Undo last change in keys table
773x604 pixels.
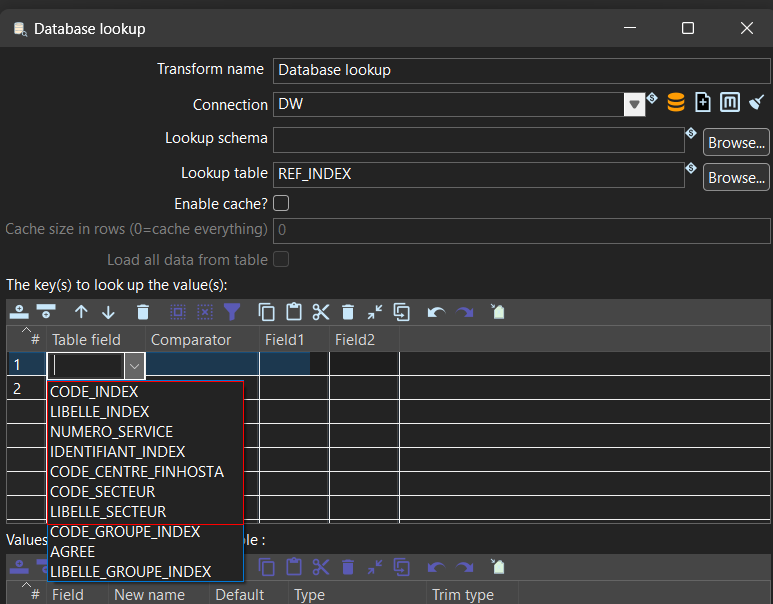(436, 312)
